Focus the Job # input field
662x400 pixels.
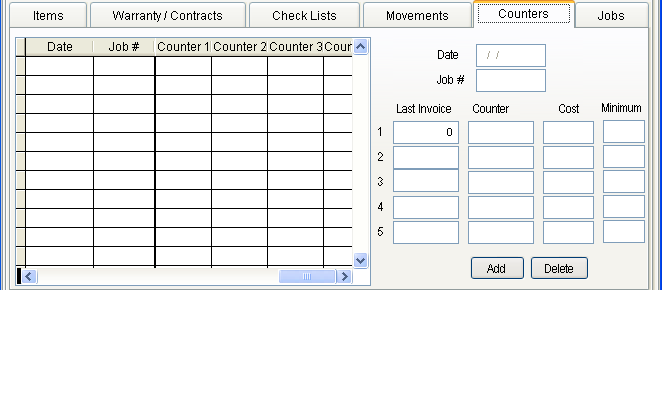click(510, 80)
